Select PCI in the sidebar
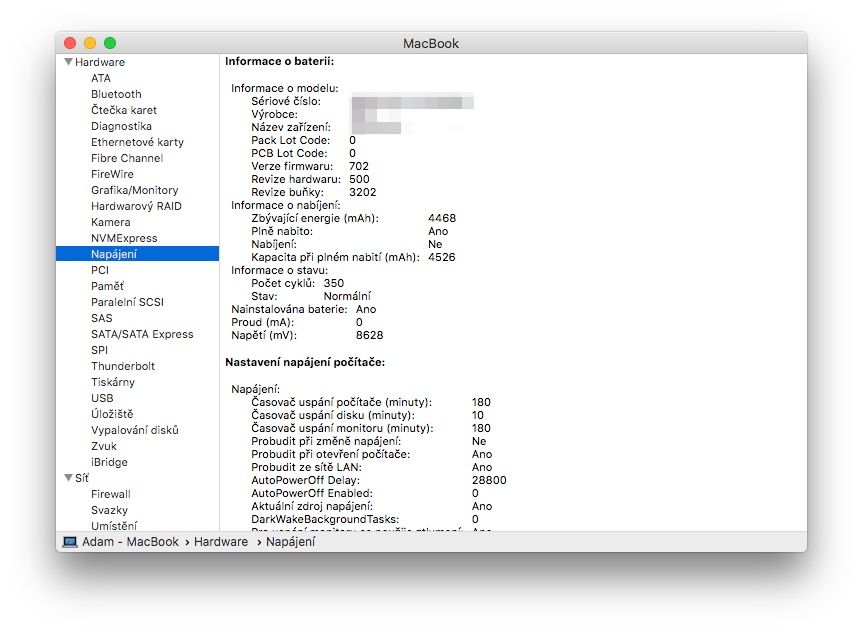 tap(100, 270)
